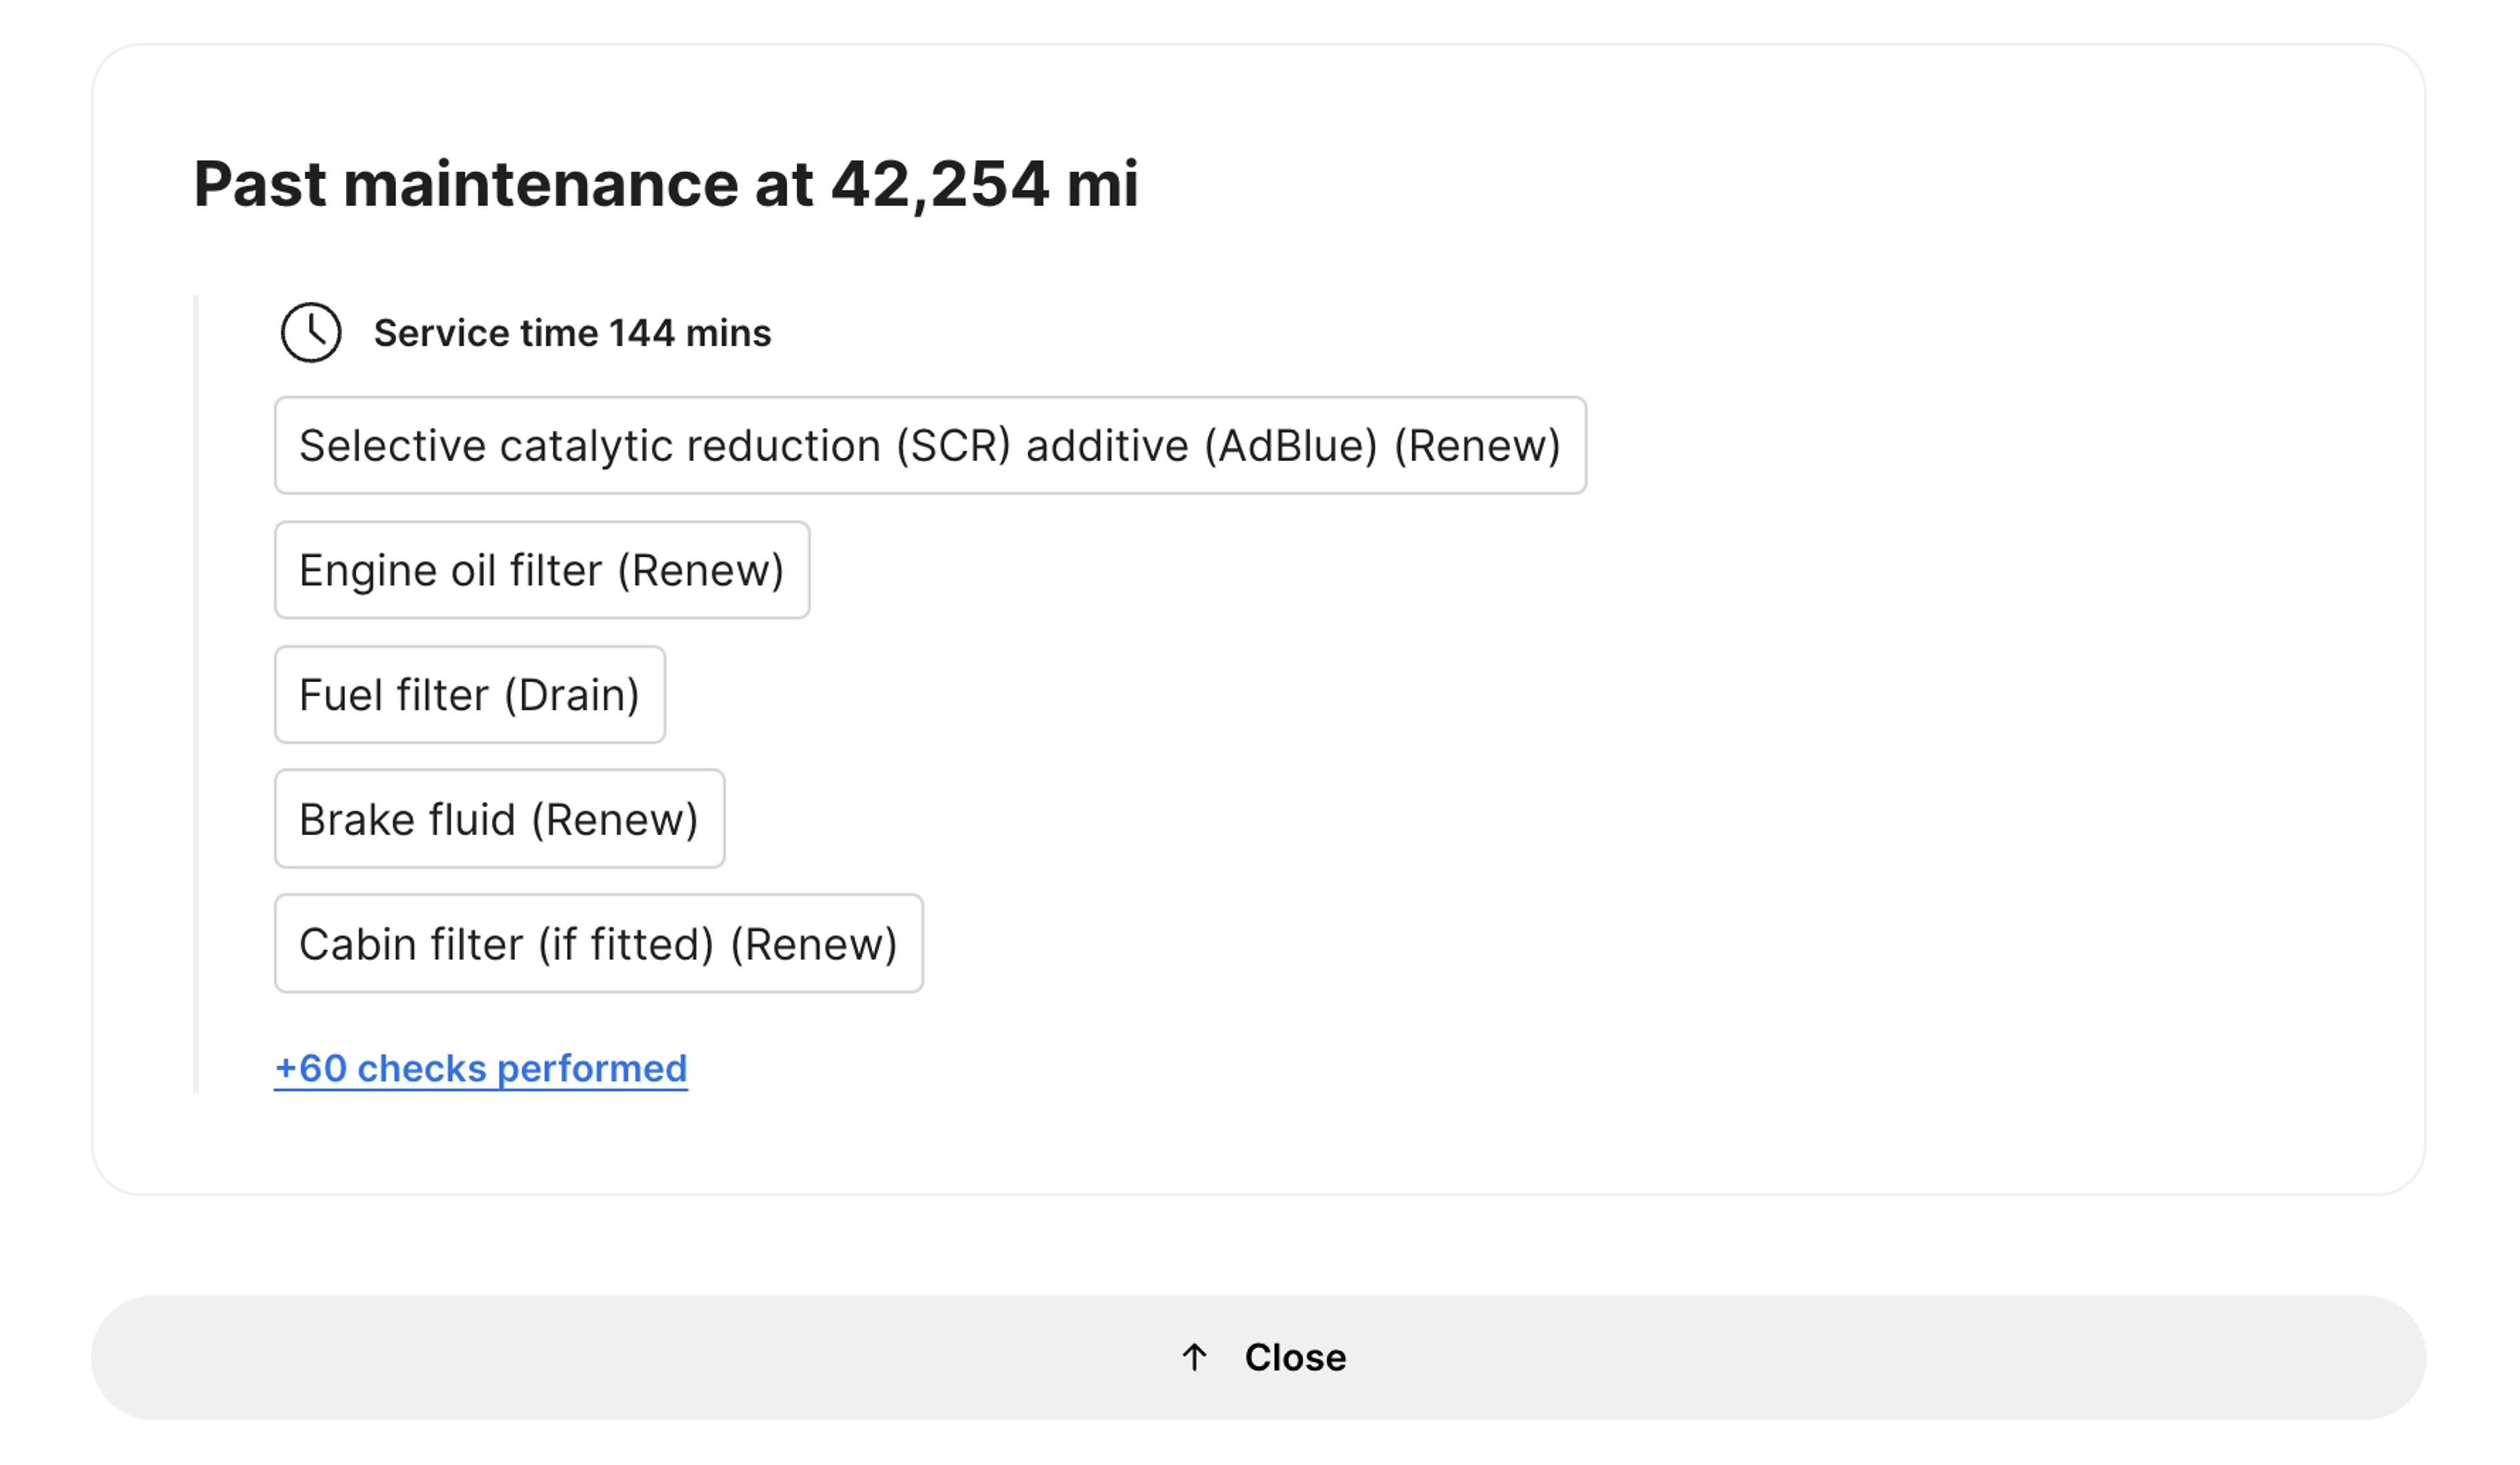Viewport: 2520px width, 1465px height.
Task: Click the word performed in the blue link
Action: click(592, 1068)
